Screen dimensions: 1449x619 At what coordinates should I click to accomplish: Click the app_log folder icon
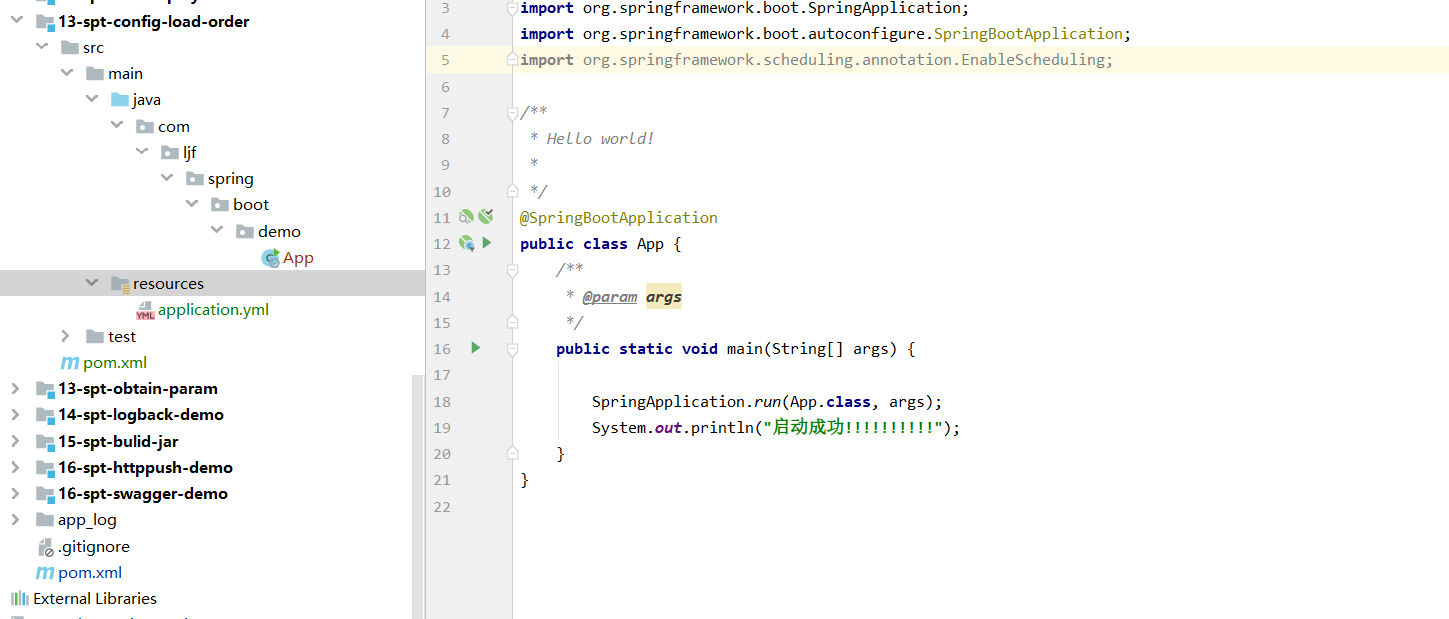coord(45,520)
